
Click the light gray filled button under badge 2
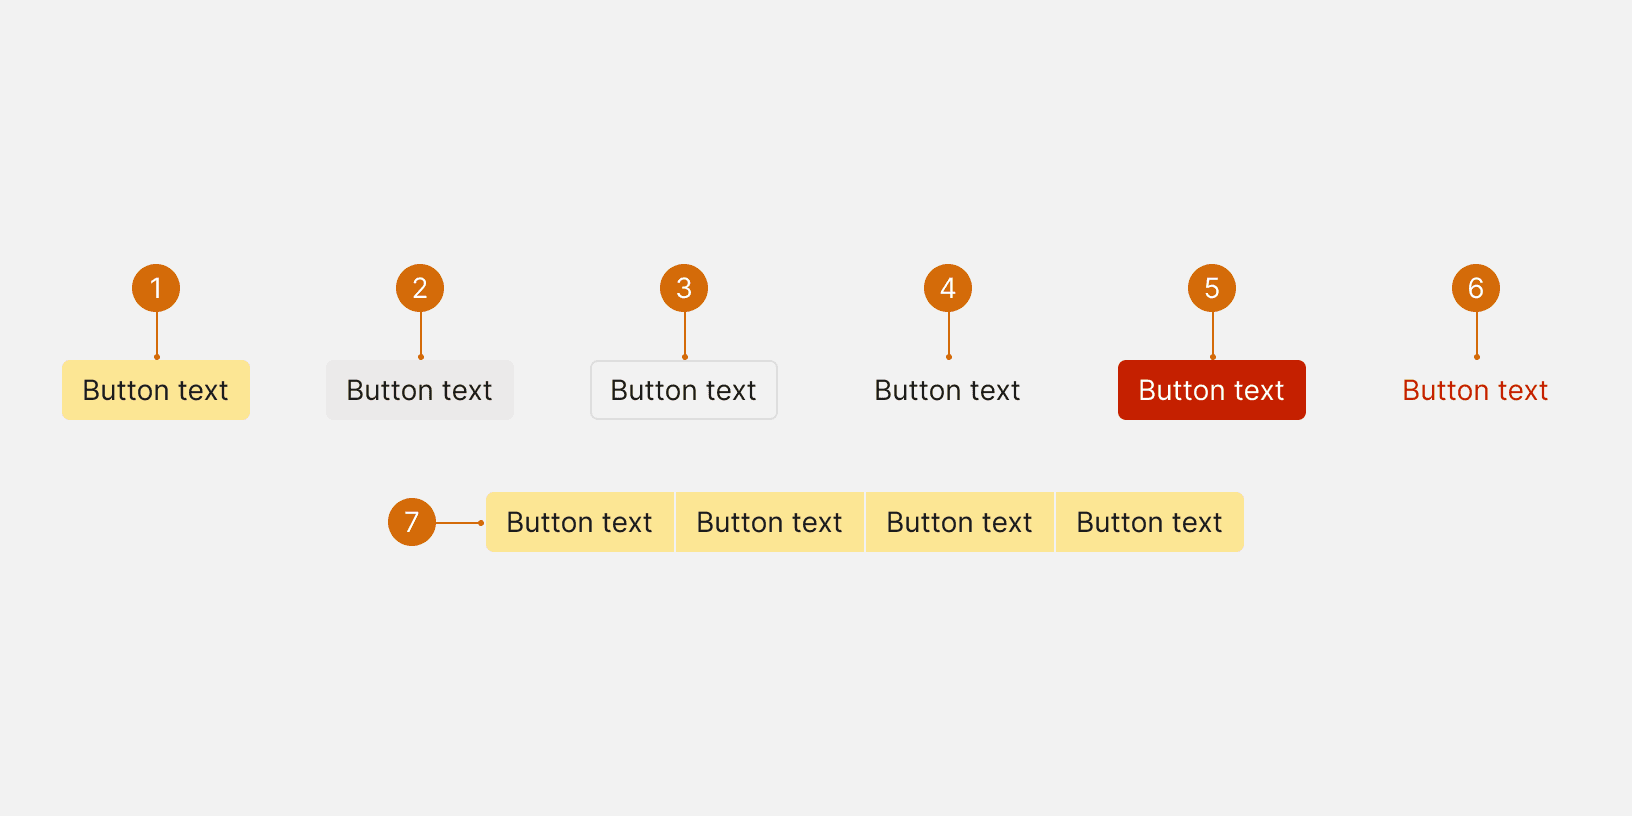420,390
